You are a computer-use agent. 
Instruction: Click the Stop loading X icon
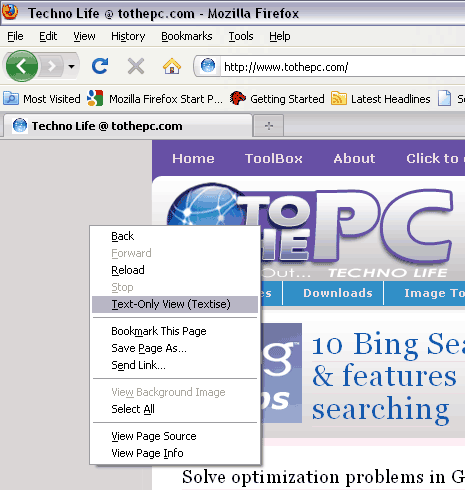136,66
